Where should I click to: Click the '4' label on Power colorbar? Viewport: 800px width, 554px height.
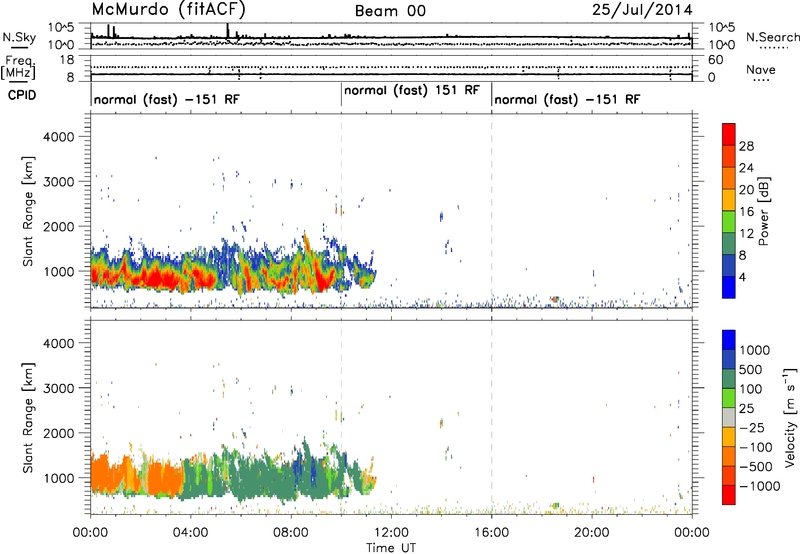coord(743,277)
